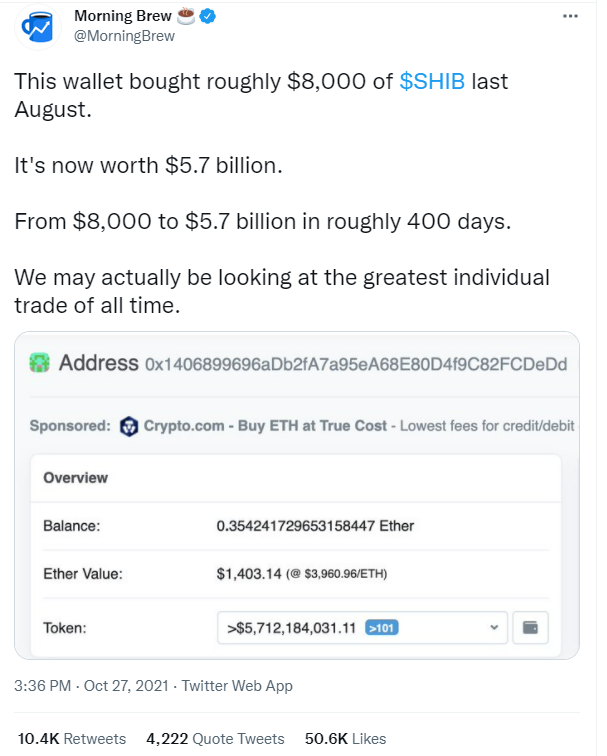The width and height of the screenshot is (607, 756).
Task: Click the coffee cup emoji beside name
Action: tap(186, 15)
